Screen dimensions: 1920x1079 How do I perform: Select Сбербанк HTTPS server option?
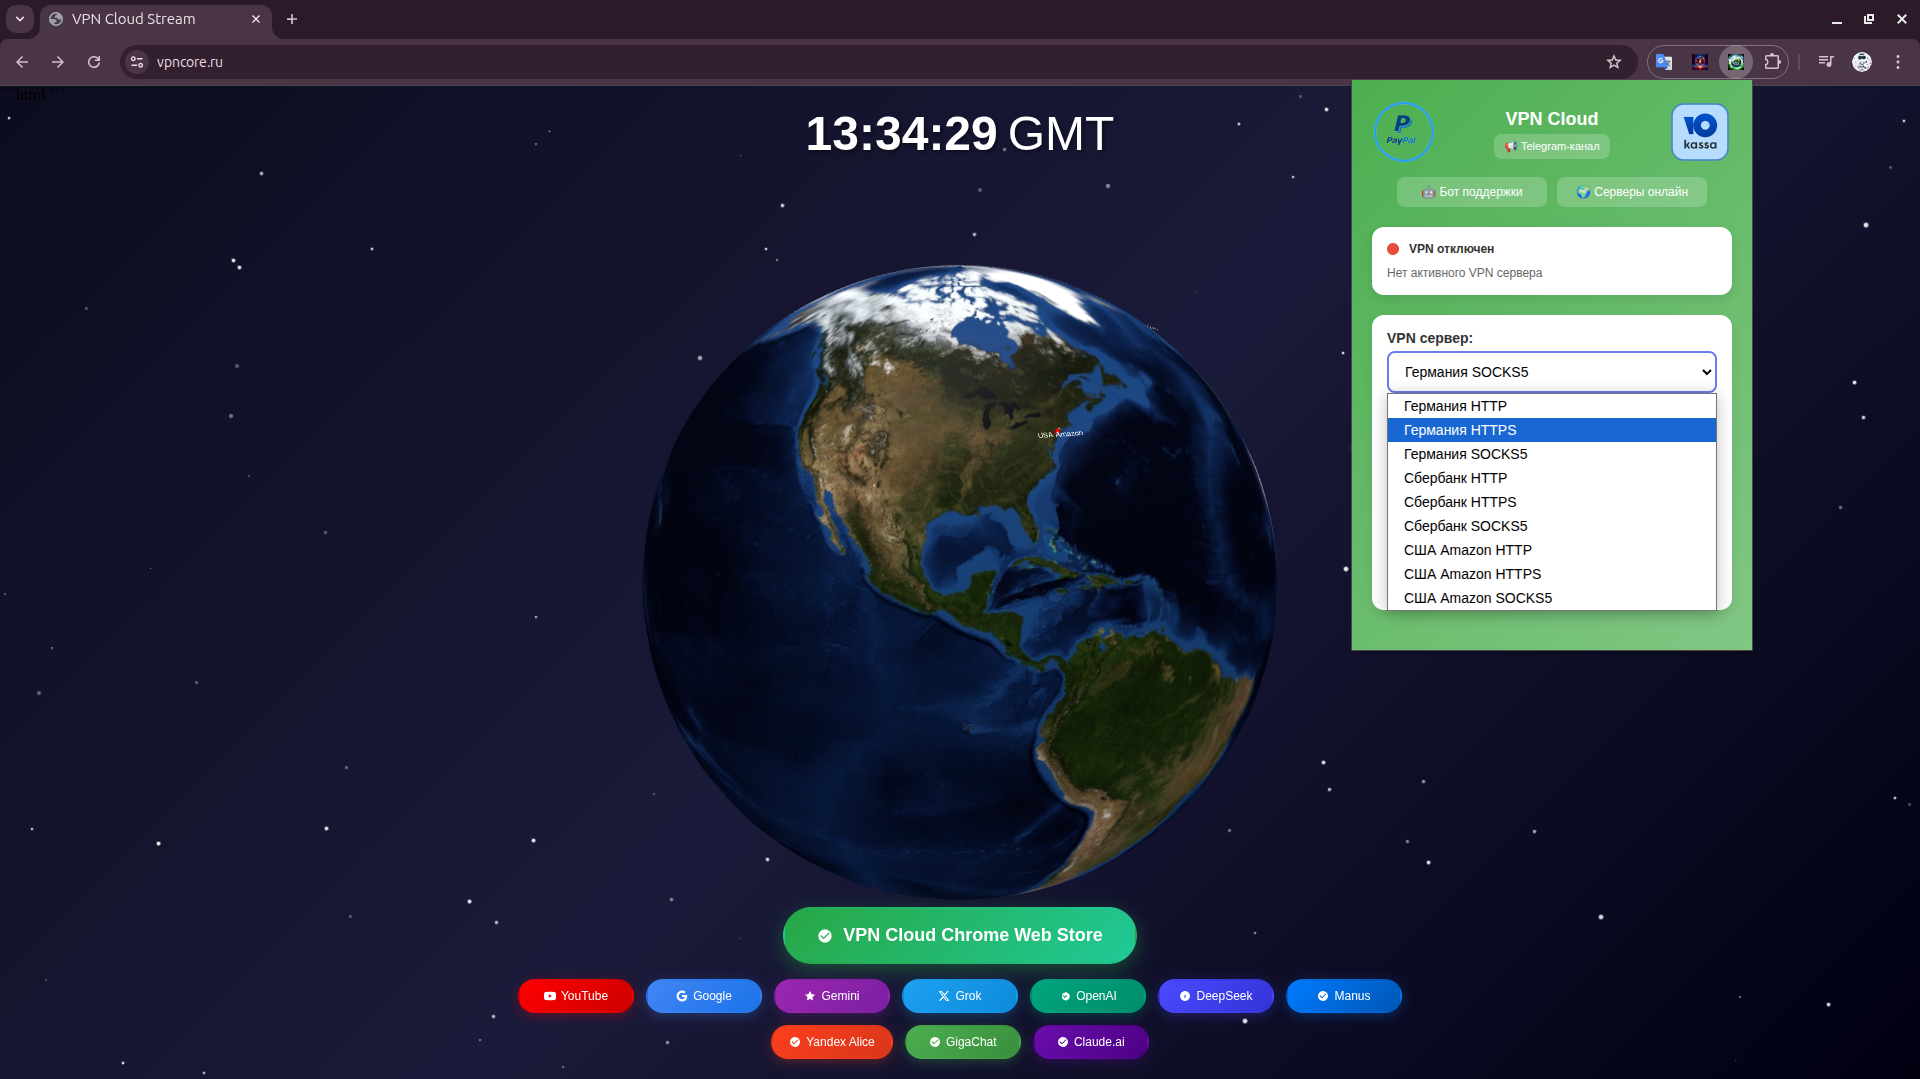click(1552, 502)
